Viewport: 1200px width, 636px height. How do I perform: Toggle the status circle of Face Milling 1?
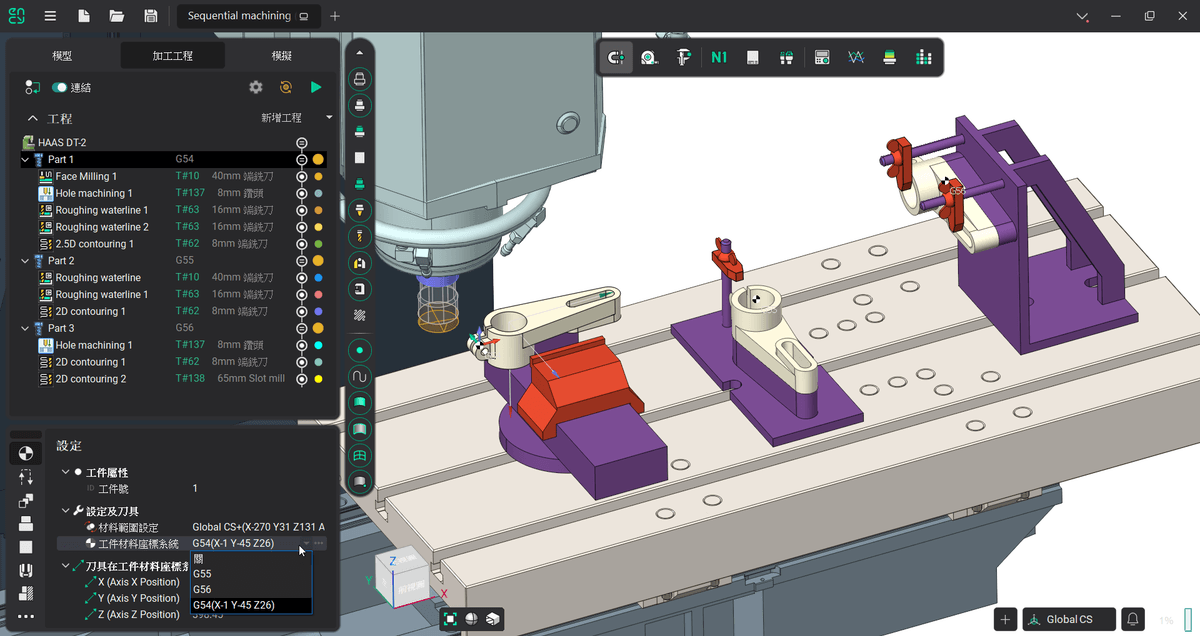click(301, 176)
